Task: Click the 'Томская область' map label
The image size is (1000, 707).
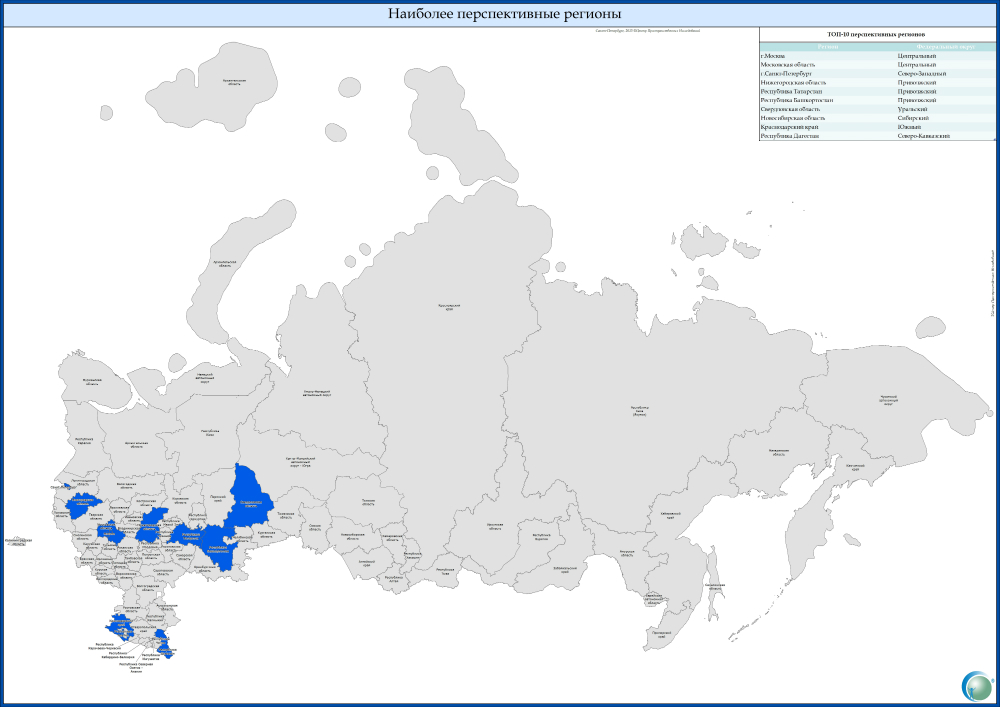Action: (368, 502)
